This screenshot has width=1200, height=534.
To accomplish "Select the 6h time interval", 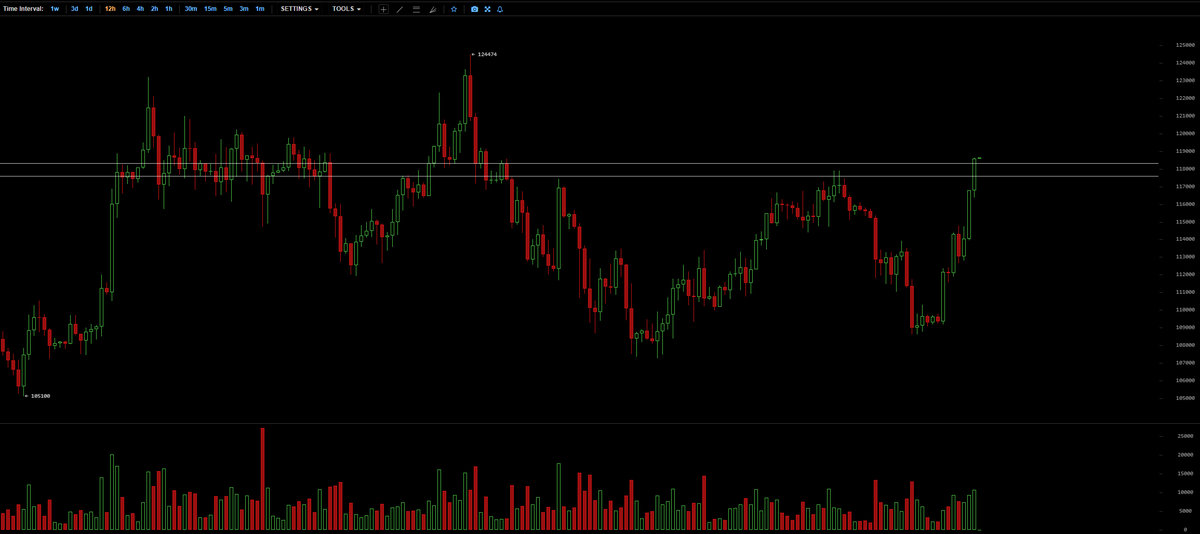I will pos(126,8).
